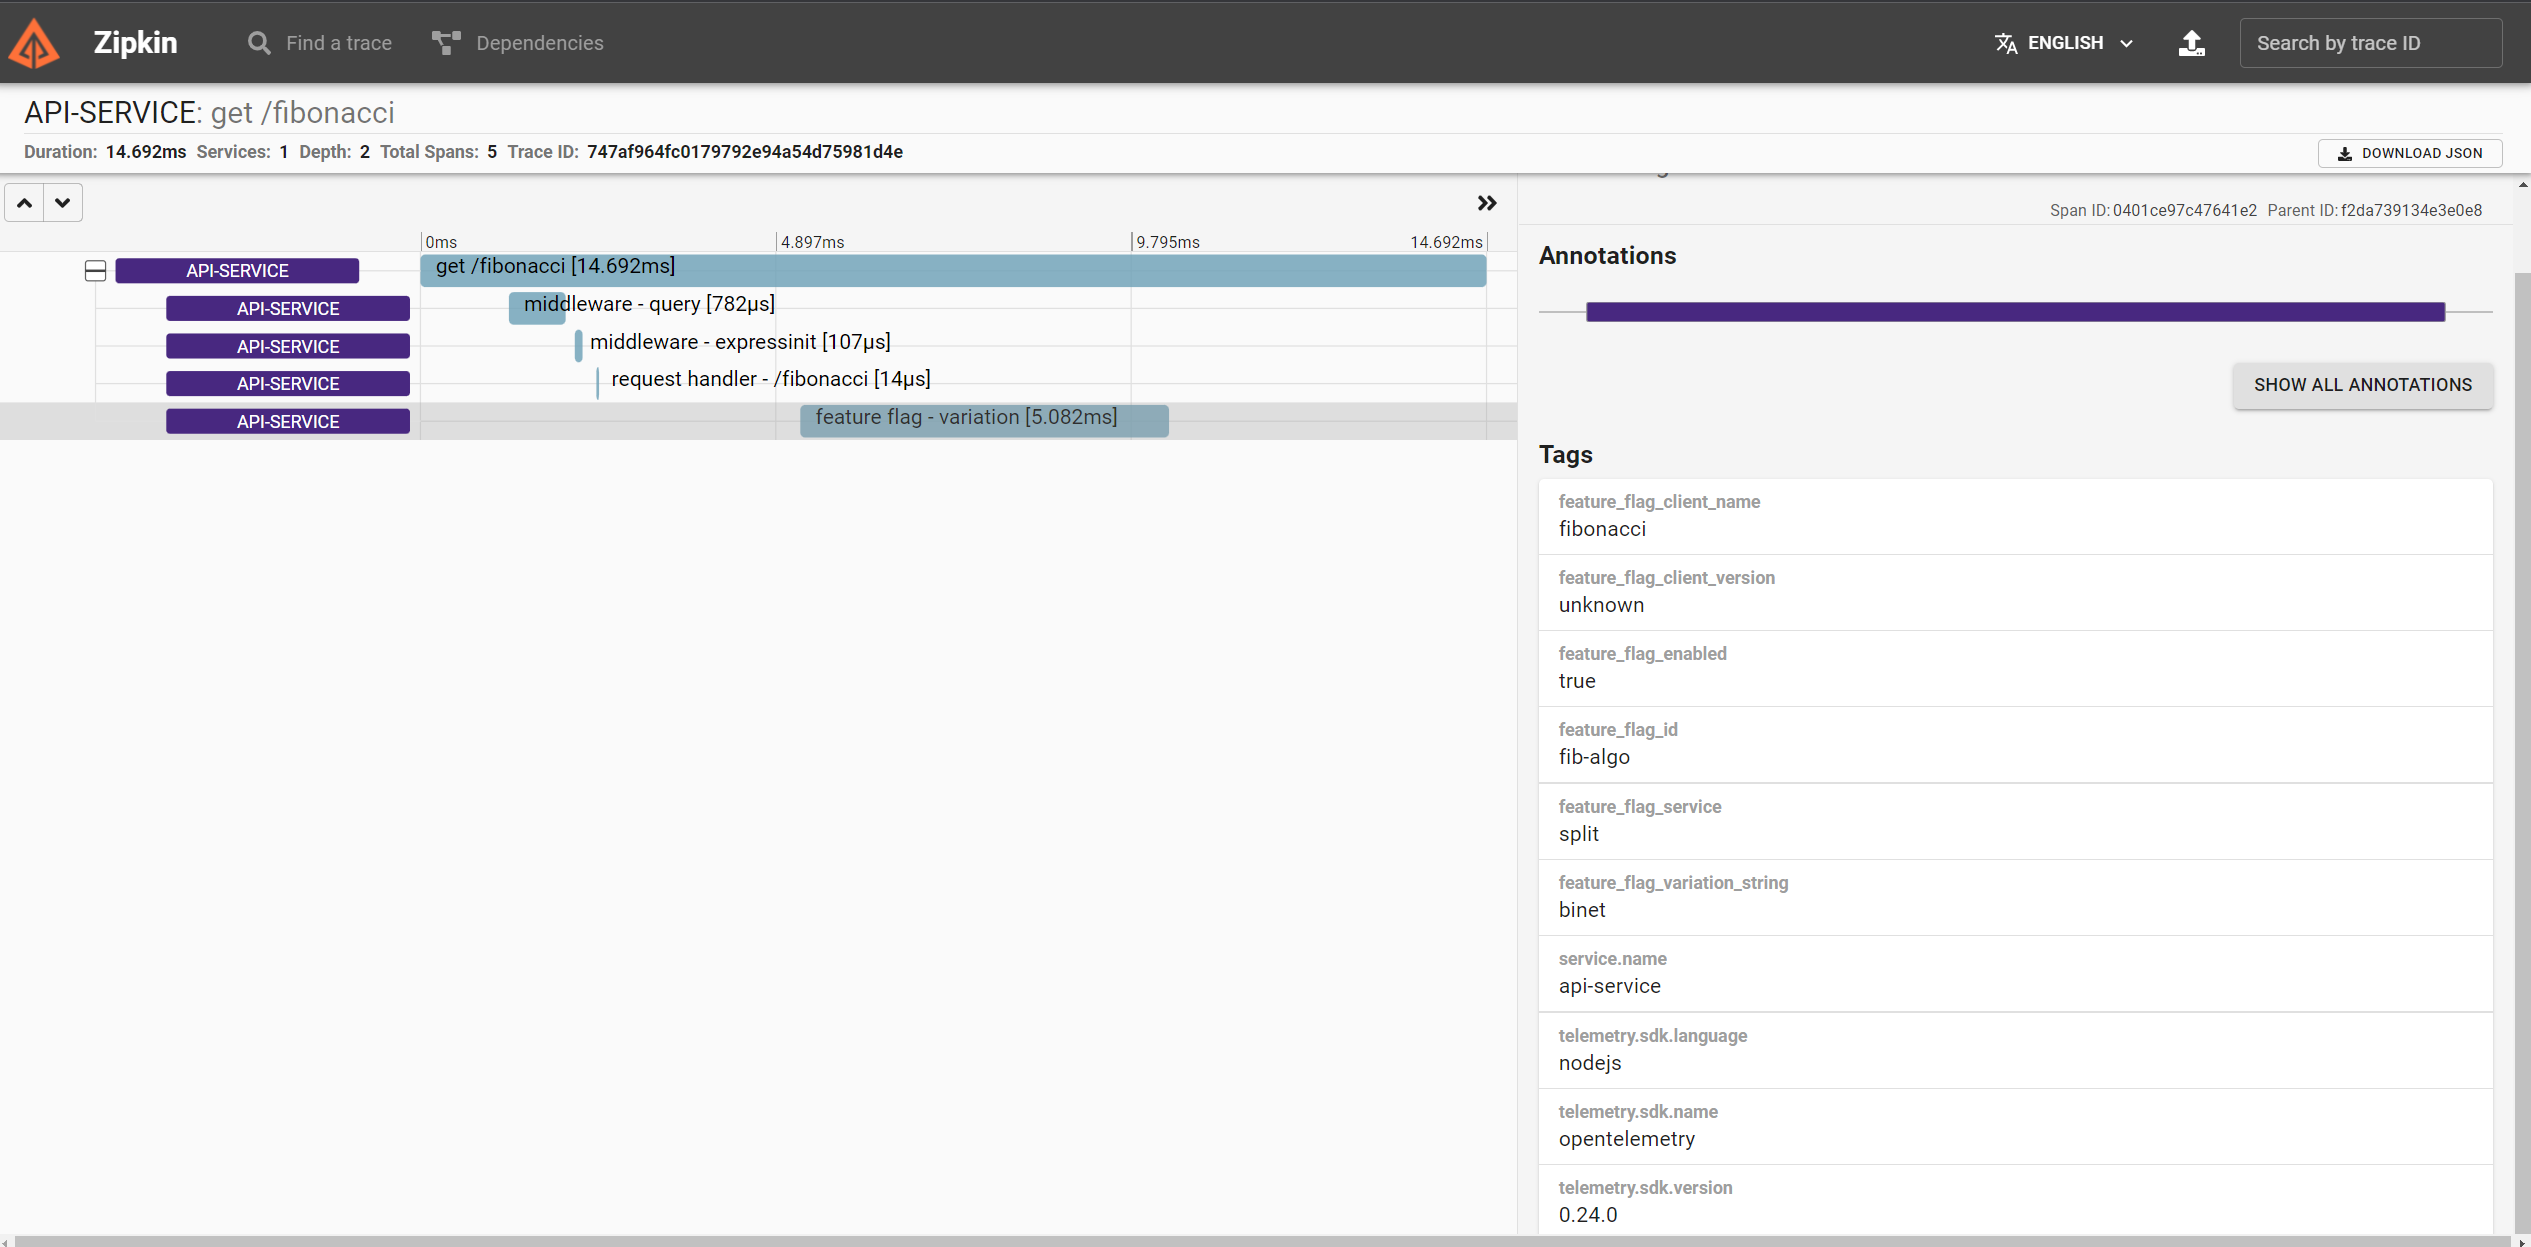This screenshot has width=2531, height=1247.
Task: Click the Zipkin logo icon
Action: click(35, 43)
